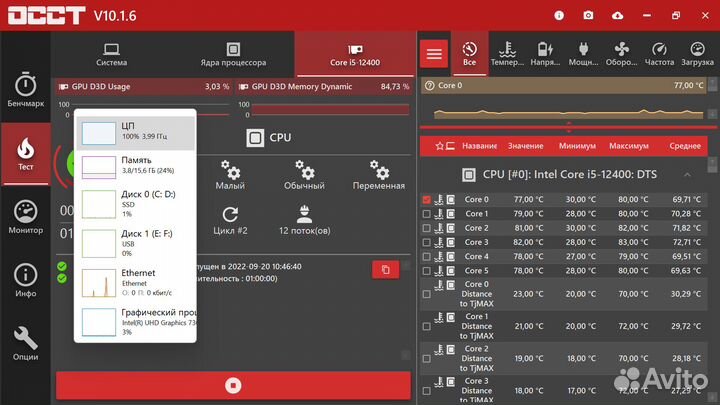Enable the Core 5 checkbox
The image size is (720, 405).
coord(427,271)
